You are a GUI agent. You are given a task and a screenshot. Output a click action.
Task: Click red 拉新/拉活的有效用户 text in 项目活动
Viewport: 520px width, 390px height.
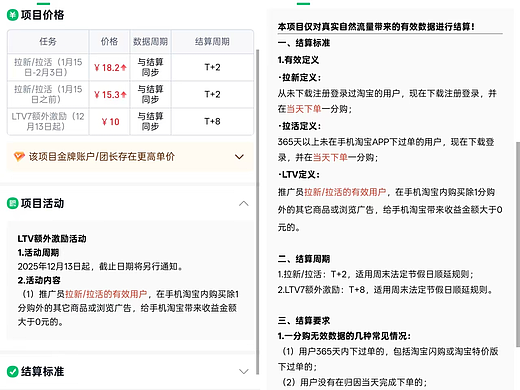(106, 294)
